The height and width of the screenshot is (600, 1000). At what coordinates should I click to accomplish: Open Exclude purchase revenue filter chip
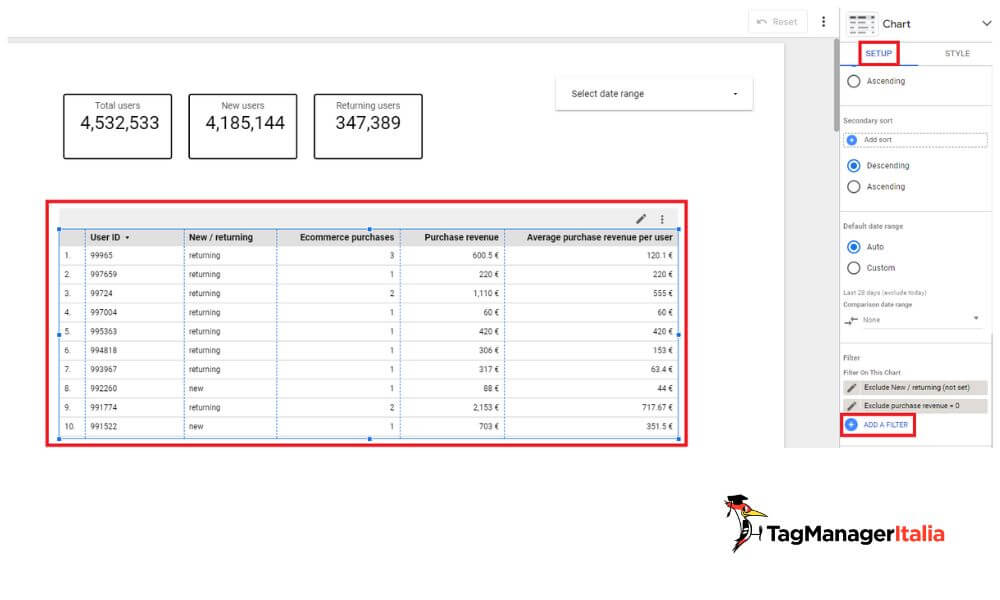click(x=915, y=406)
